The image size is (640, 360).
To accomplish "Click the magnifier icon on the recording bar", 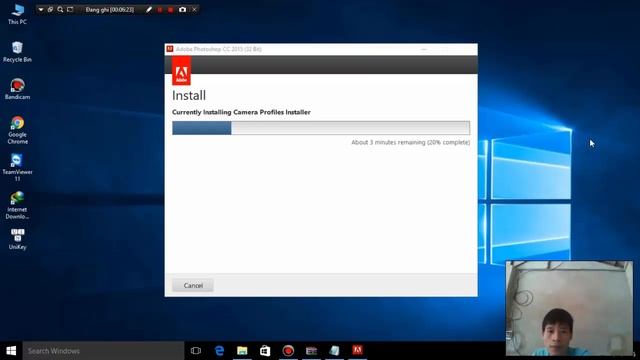I will 60,9.
